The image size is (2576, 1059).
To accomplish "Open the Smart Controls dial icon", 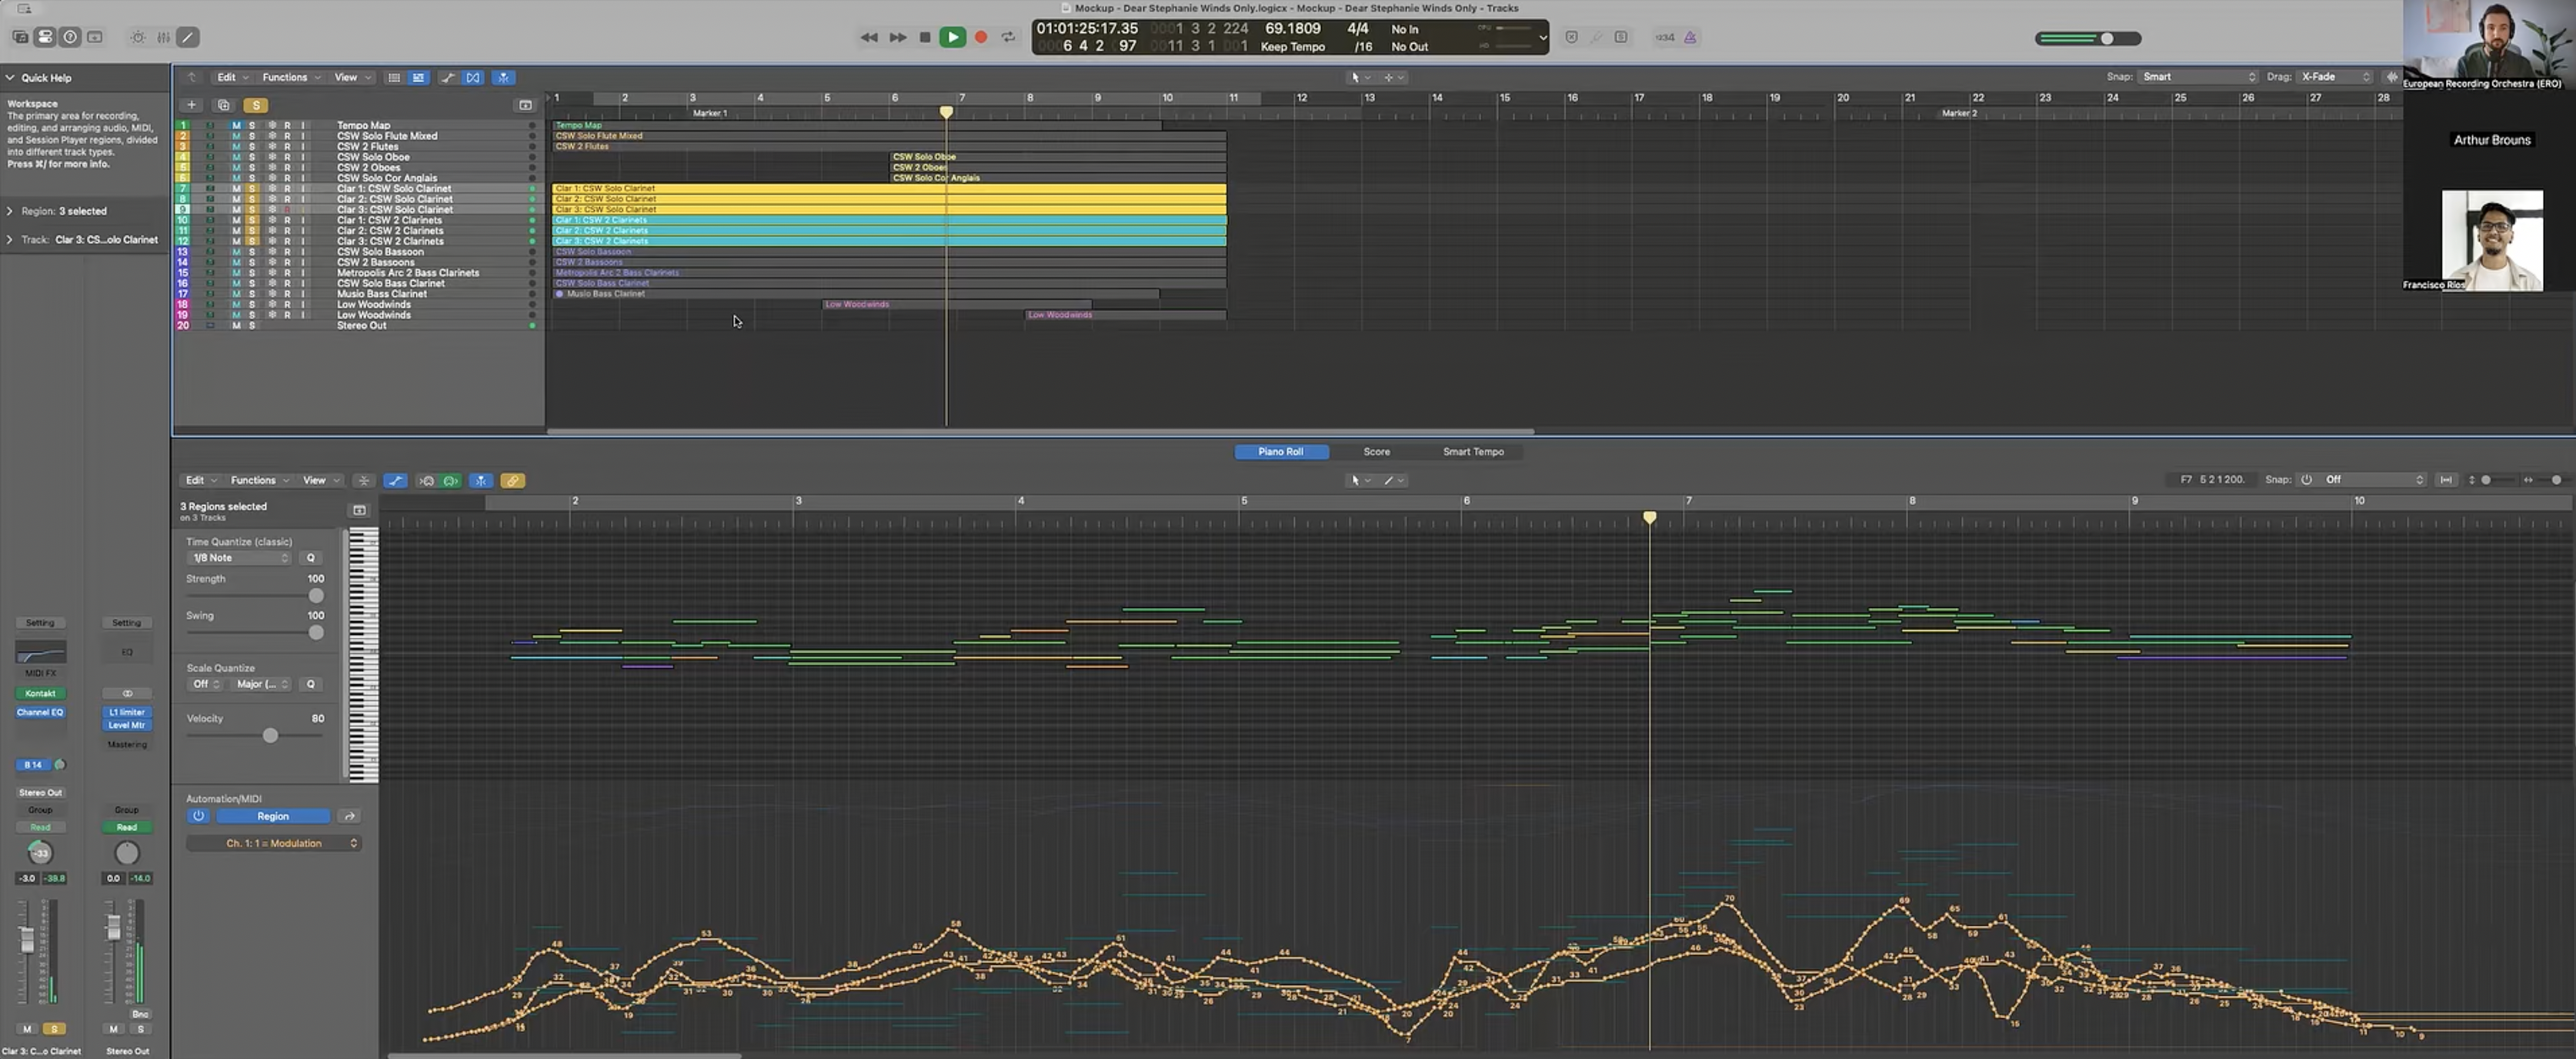I will (x=138, y=37).
